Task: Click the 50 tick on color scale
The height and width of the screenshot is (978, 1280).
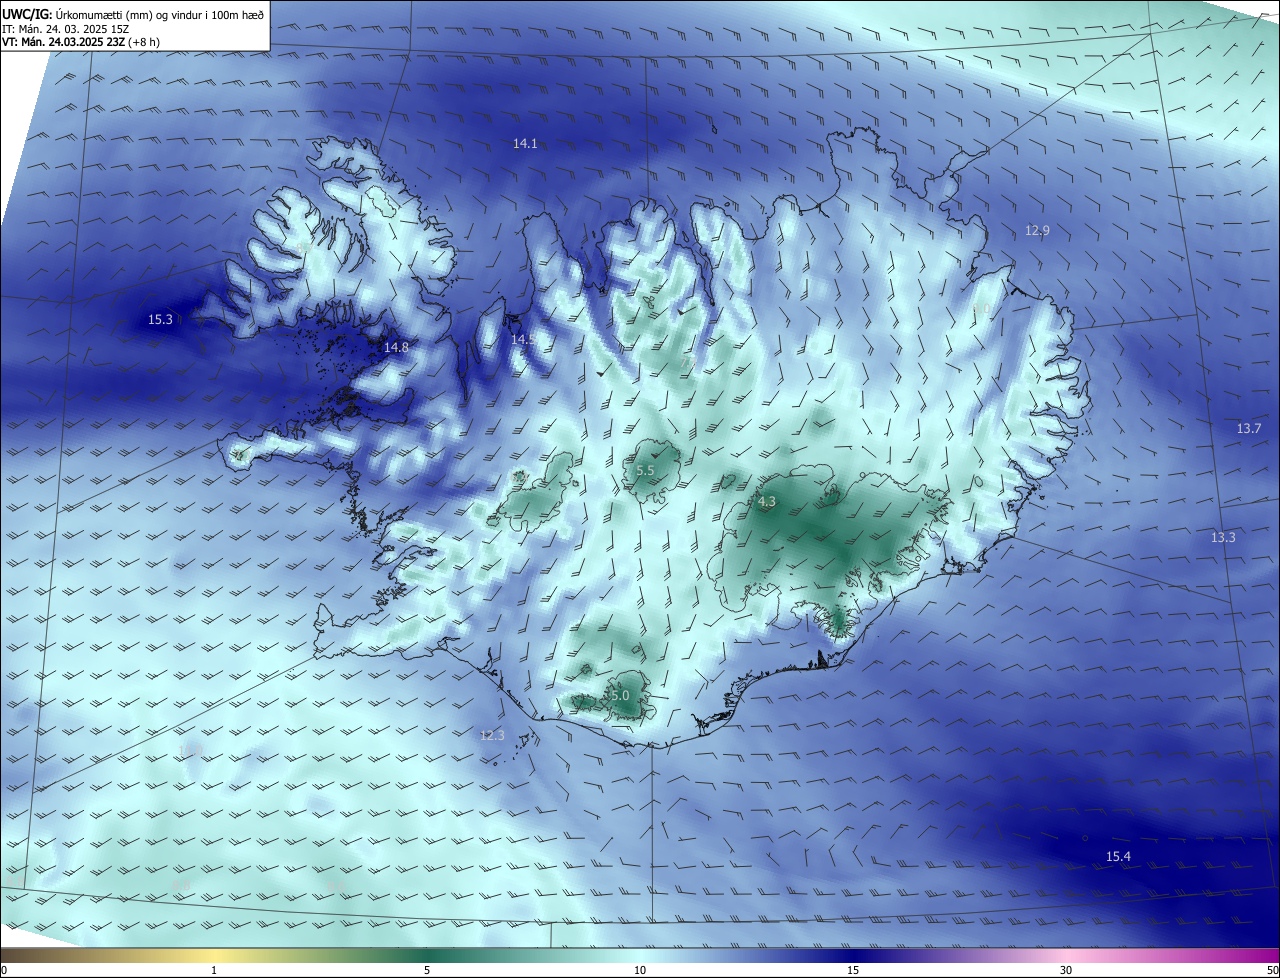Action: pyautogui.click(x=1273, y=971)
